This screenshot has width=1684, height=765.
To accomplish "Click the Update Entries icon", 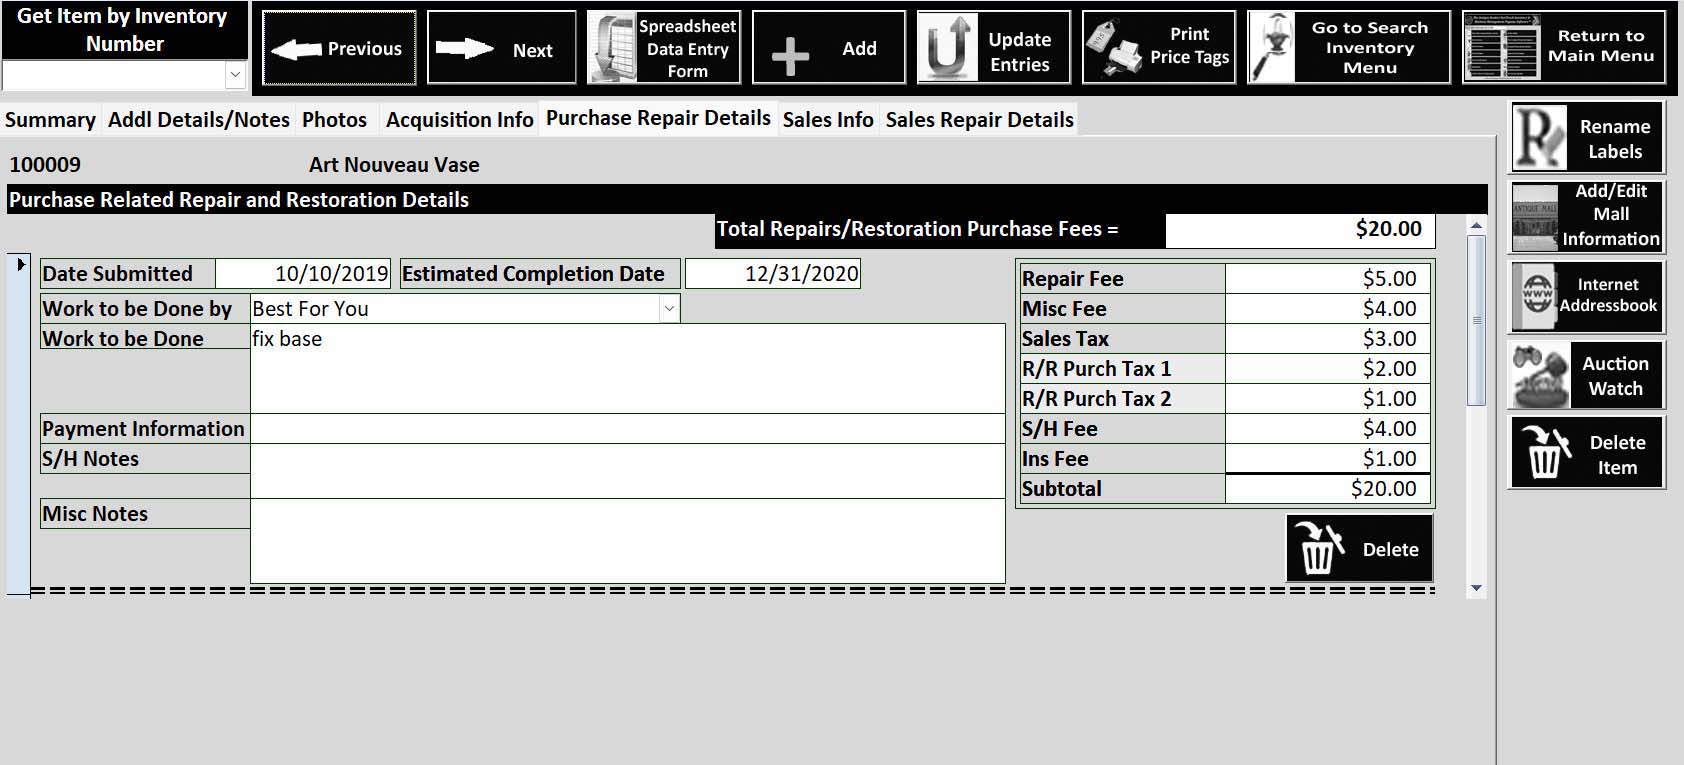I will (x=946, y=50).
